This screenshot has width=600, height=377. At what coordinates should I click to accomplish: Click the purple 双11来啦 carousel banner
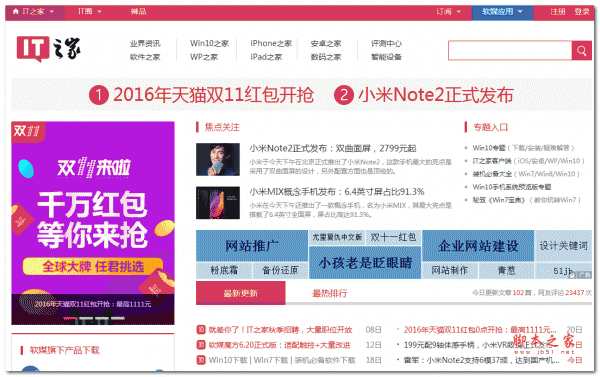pos(93,223)
